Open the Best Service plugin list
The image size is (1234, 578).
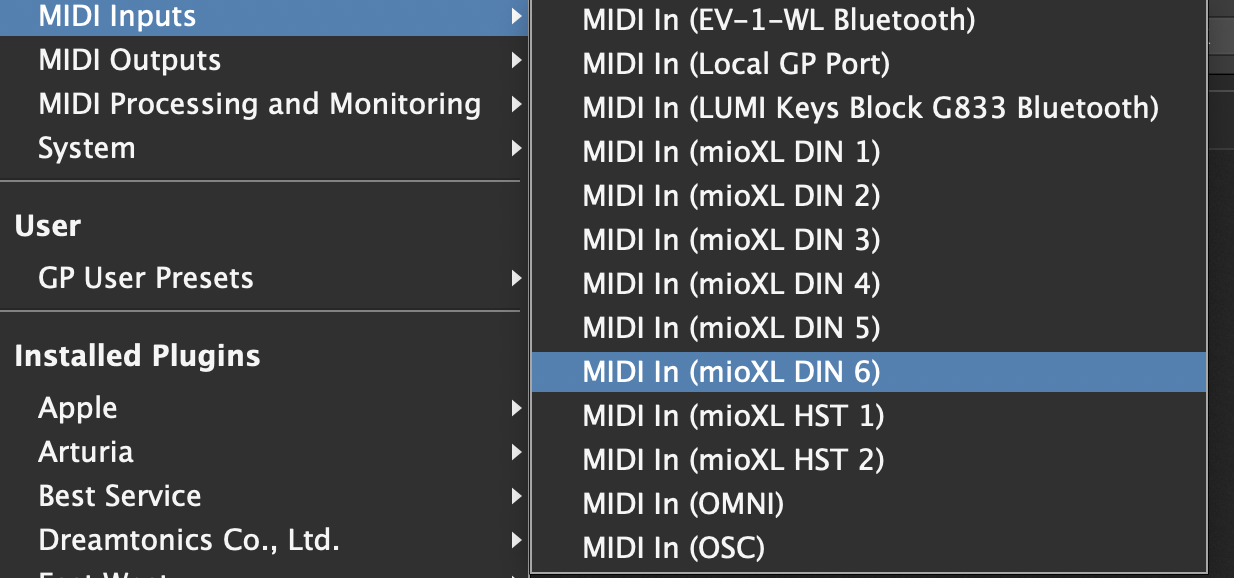[120, 496]
